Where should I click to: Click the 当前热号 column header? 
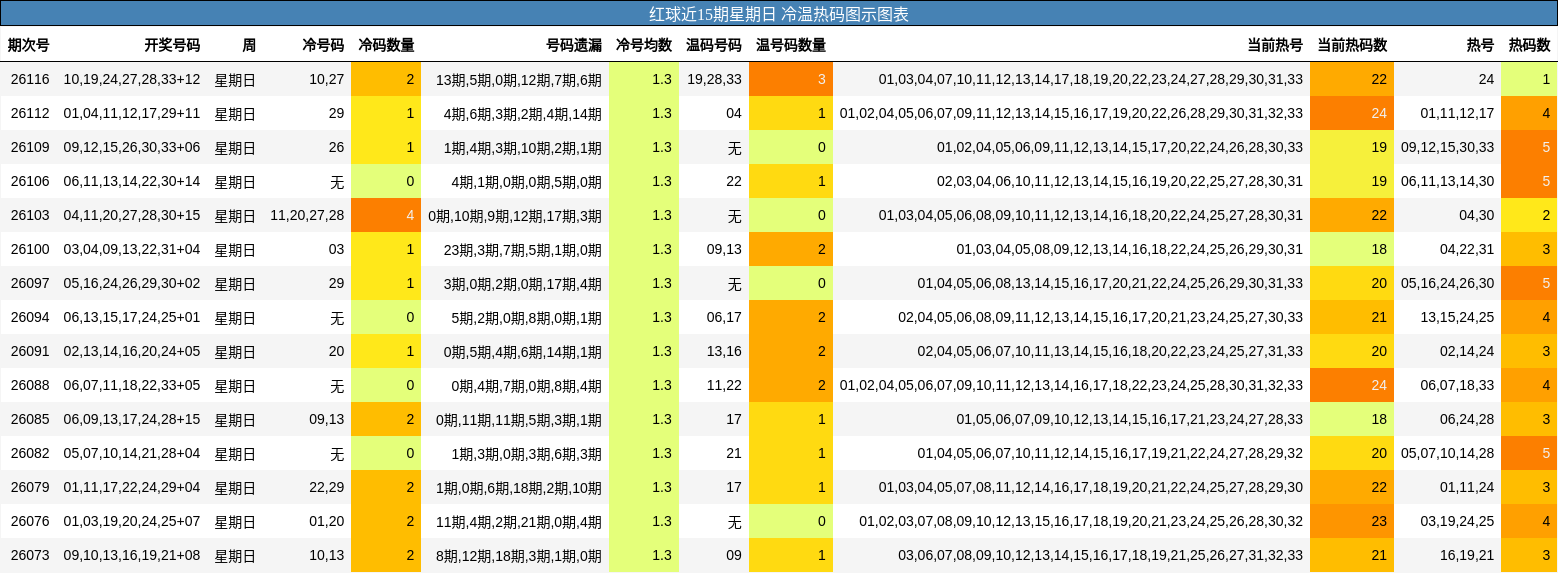point(1275,45)
